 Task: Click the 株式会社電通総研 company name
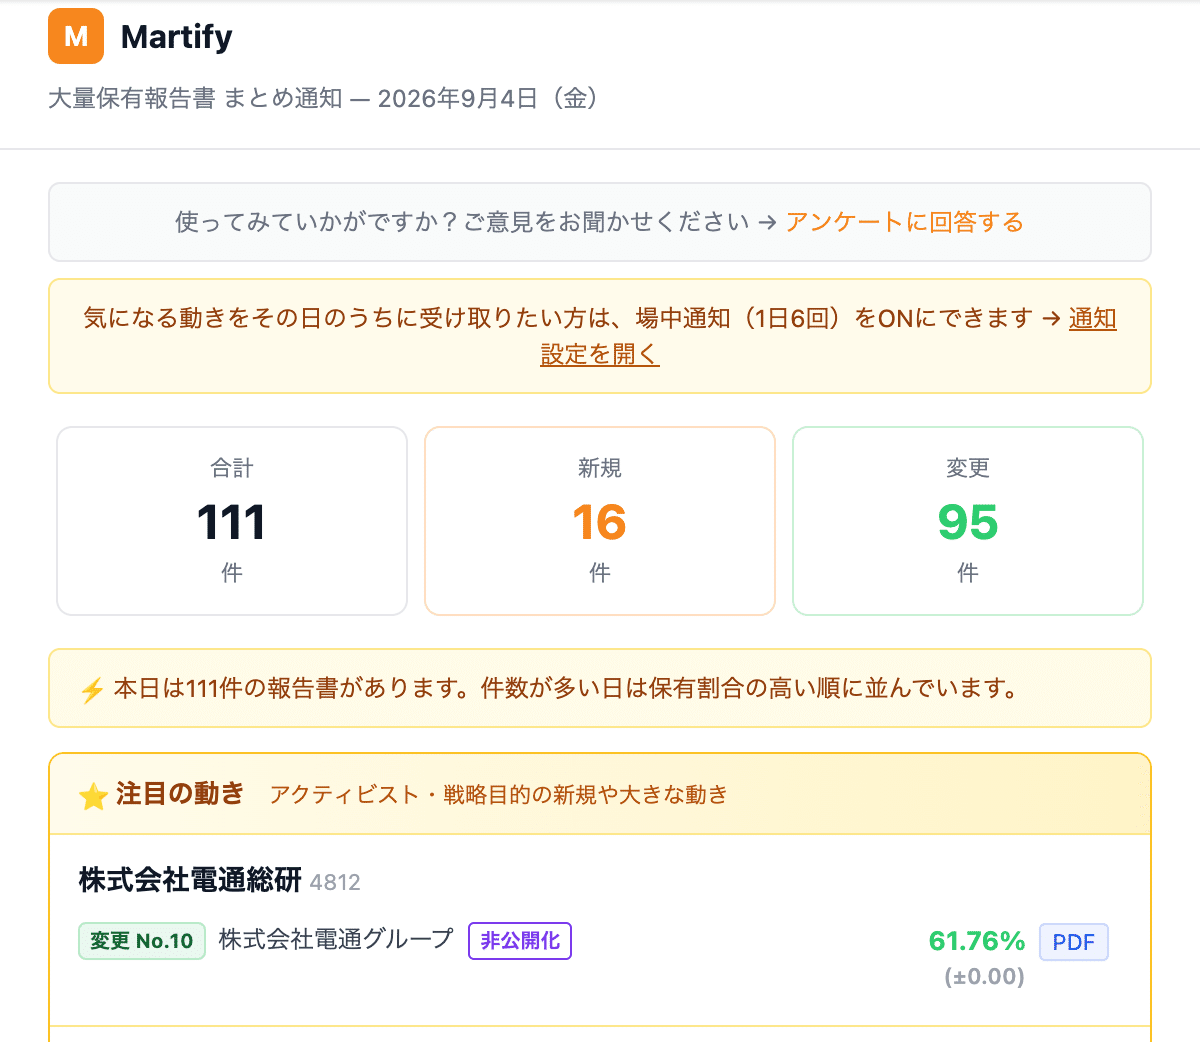point(190,881)
